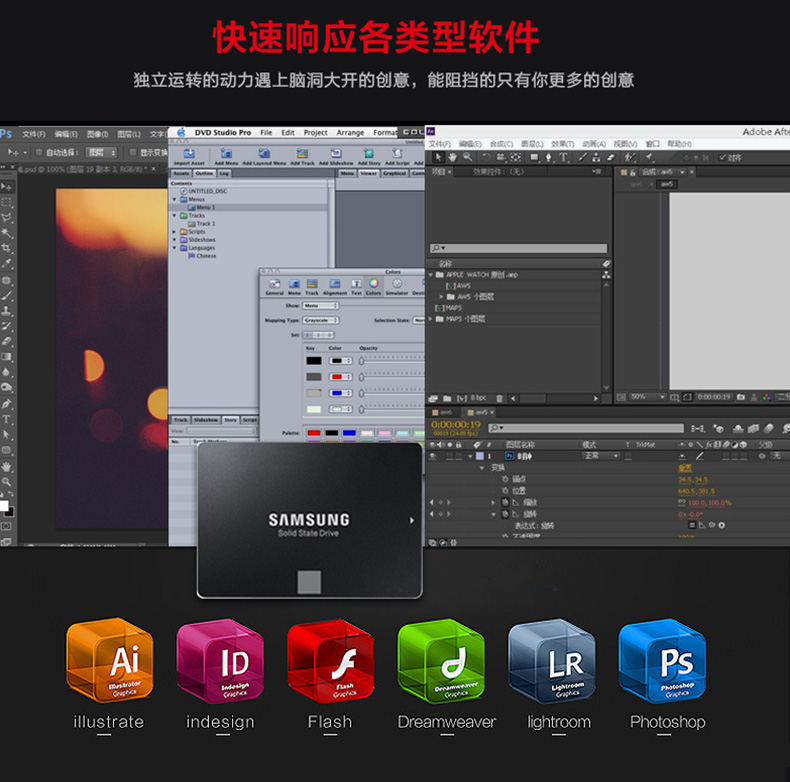
Task: Click the Dreamweaver cube icon
Action: pyautogui.click(x=441, y=661)
